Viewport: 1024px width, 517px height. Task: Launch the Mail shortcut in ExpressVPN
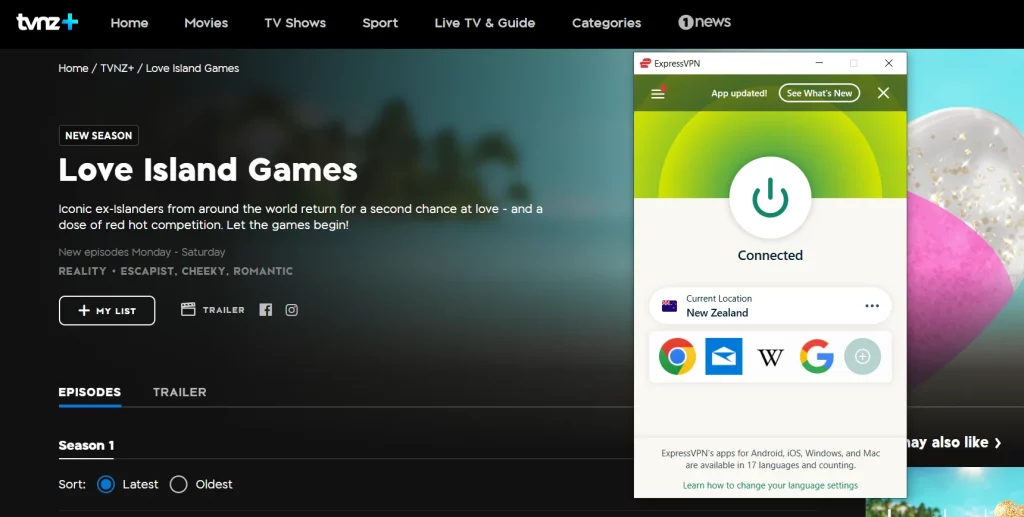[724, 356]
